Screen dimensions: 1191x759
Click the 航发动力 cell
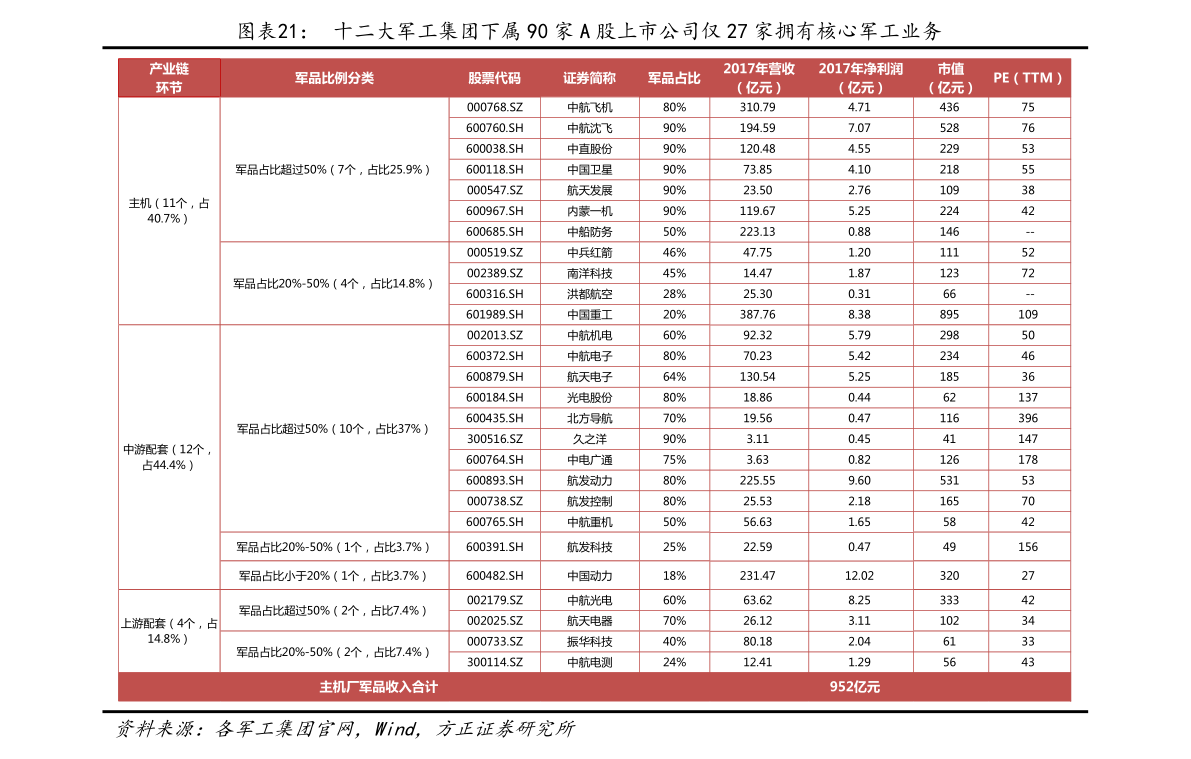click(x=589, y=480)
